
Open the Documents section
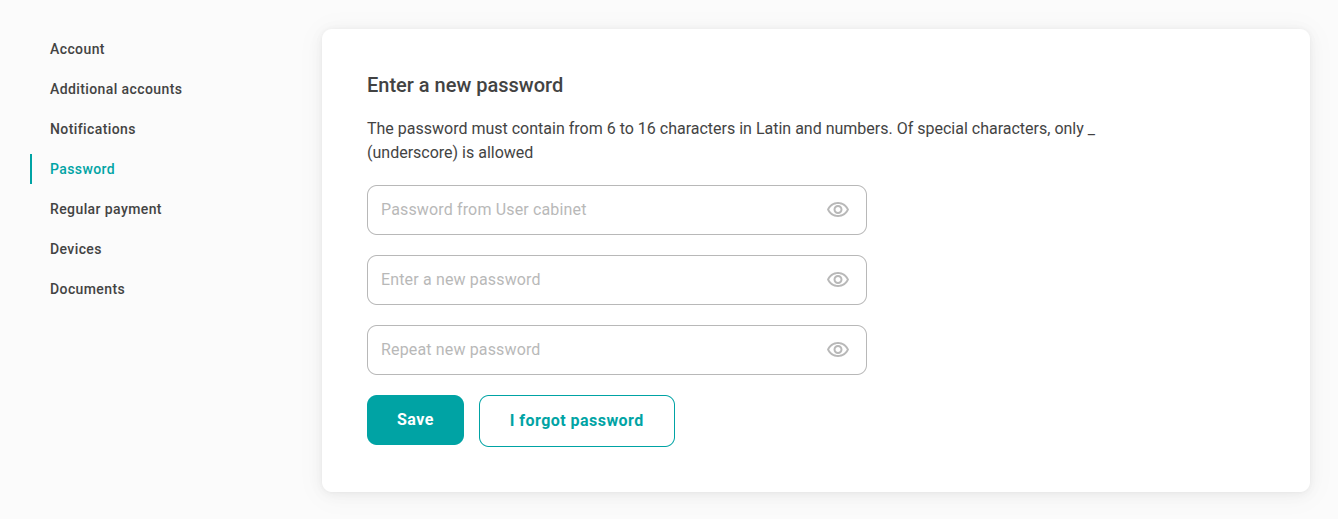[87, 289]
